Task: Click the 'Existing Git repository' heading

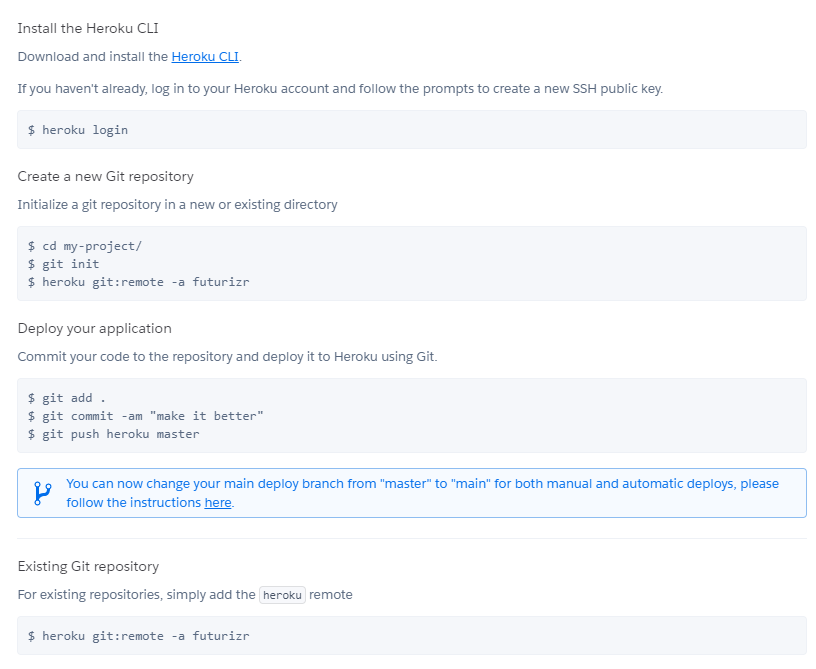Action: tap(88, 566)
